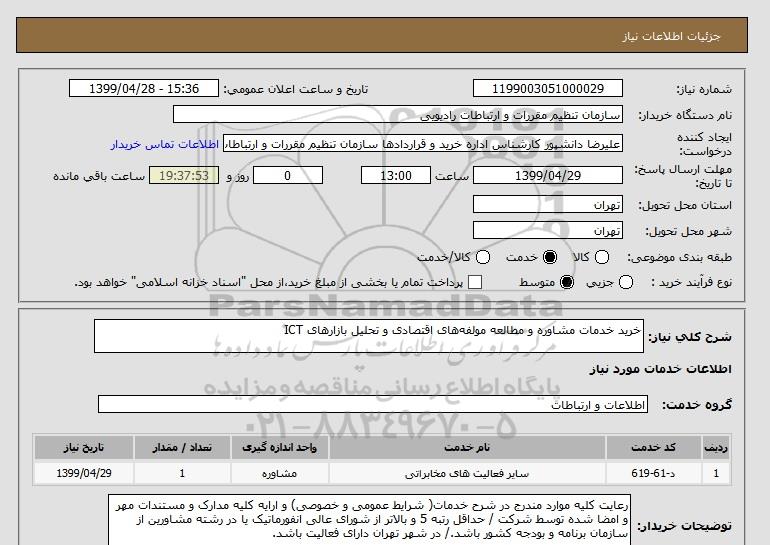Click the deadline hour field 13:00
The height and width of the screenshot is (545, 770).
[396, 175]
